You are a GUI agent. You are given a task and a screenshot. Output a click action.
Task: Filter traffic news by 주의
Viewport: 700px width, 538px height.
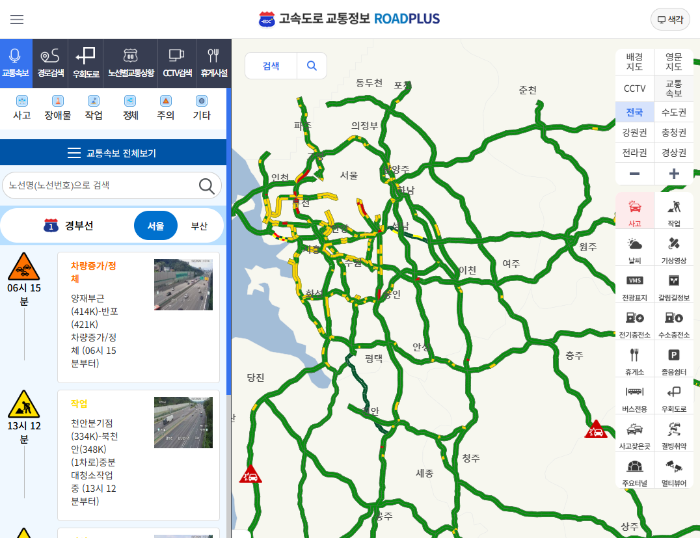pyautogui.click(x=166, y=108)
